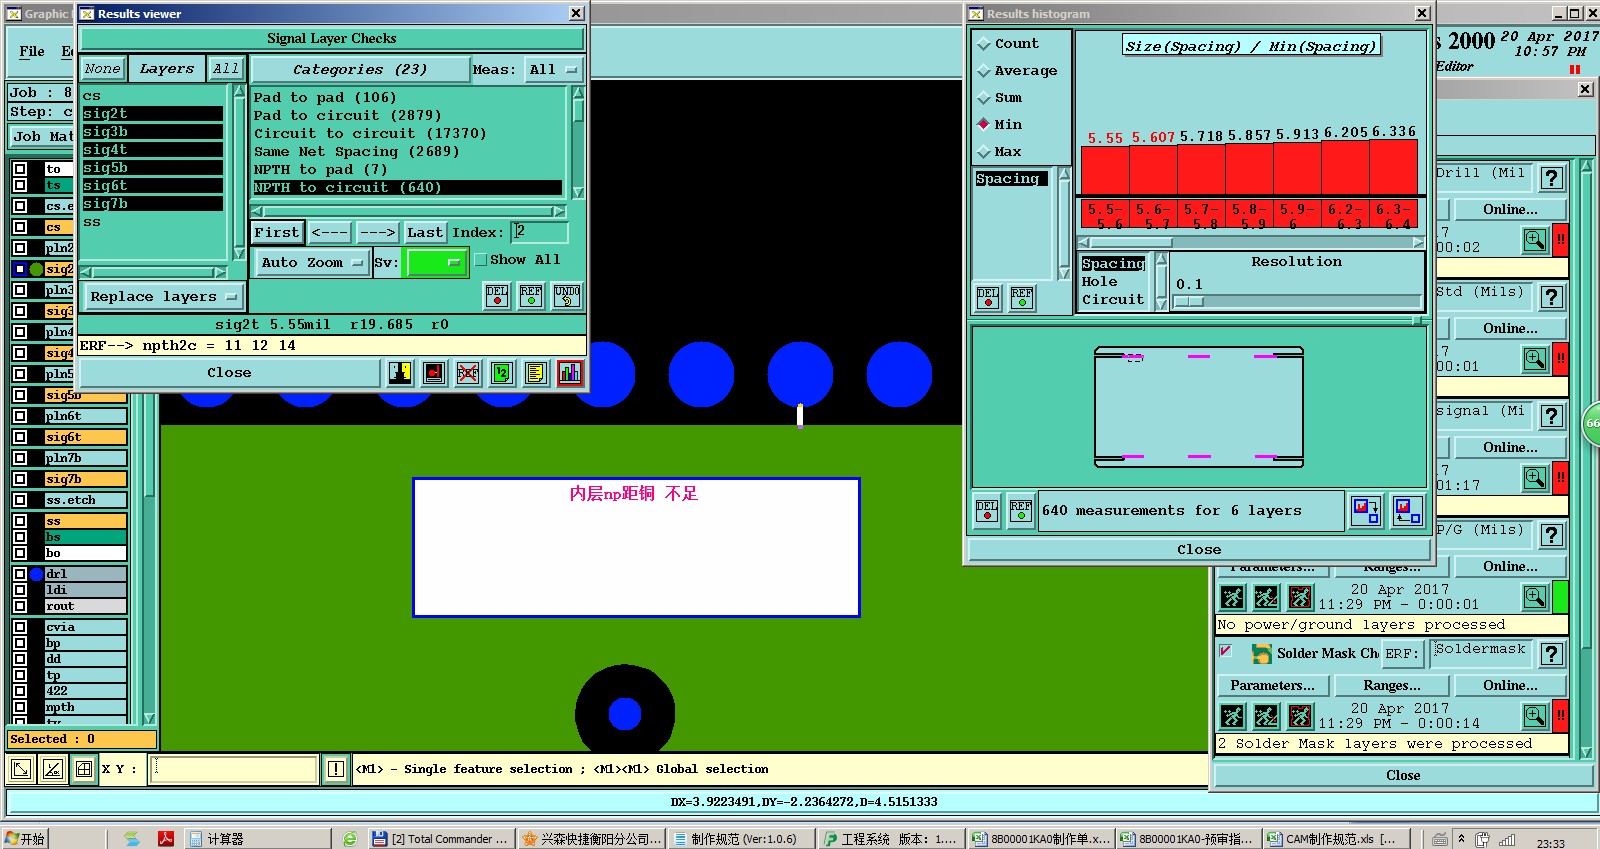Enable the Show All checkbox
This screenshot has width=1600, height=849.
click(481, 260)
